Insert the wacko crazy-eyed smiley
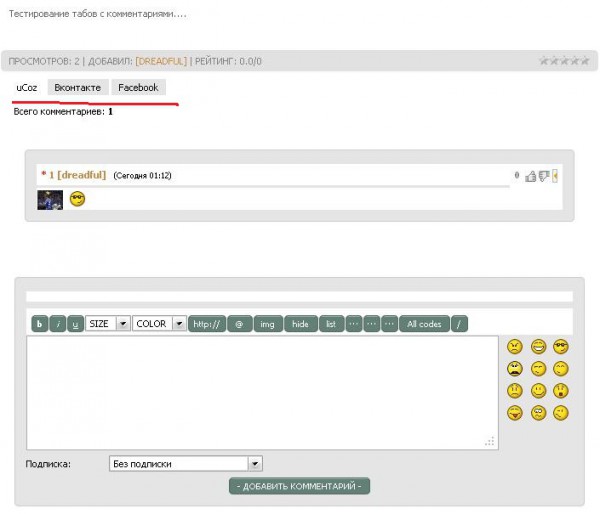This screenshot has height=514, width=600. [538, 413]
